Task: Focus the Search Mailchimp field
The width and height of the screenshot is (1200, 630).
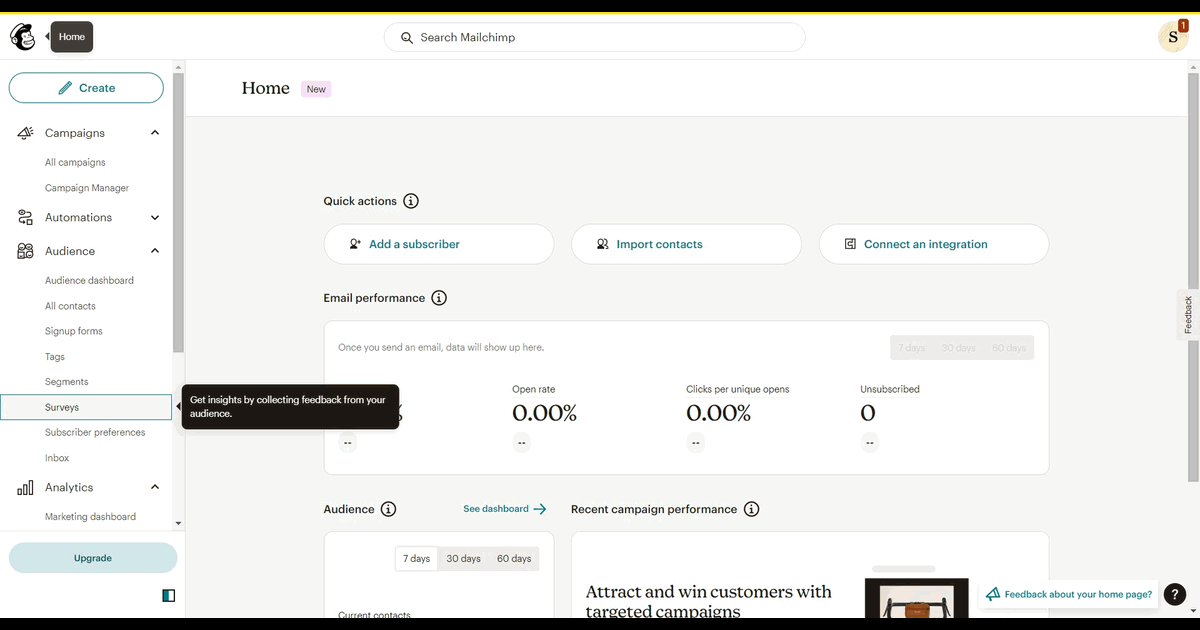Action: point(595,38)
